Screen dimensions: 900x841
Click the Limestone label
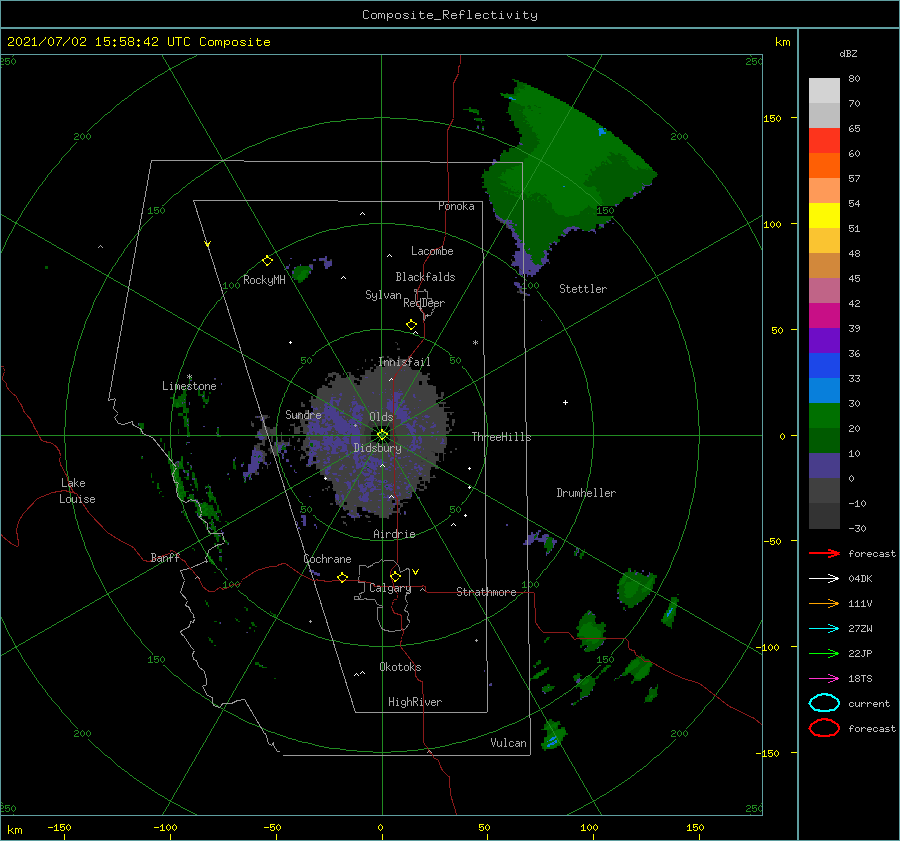(x=189, y=386)
